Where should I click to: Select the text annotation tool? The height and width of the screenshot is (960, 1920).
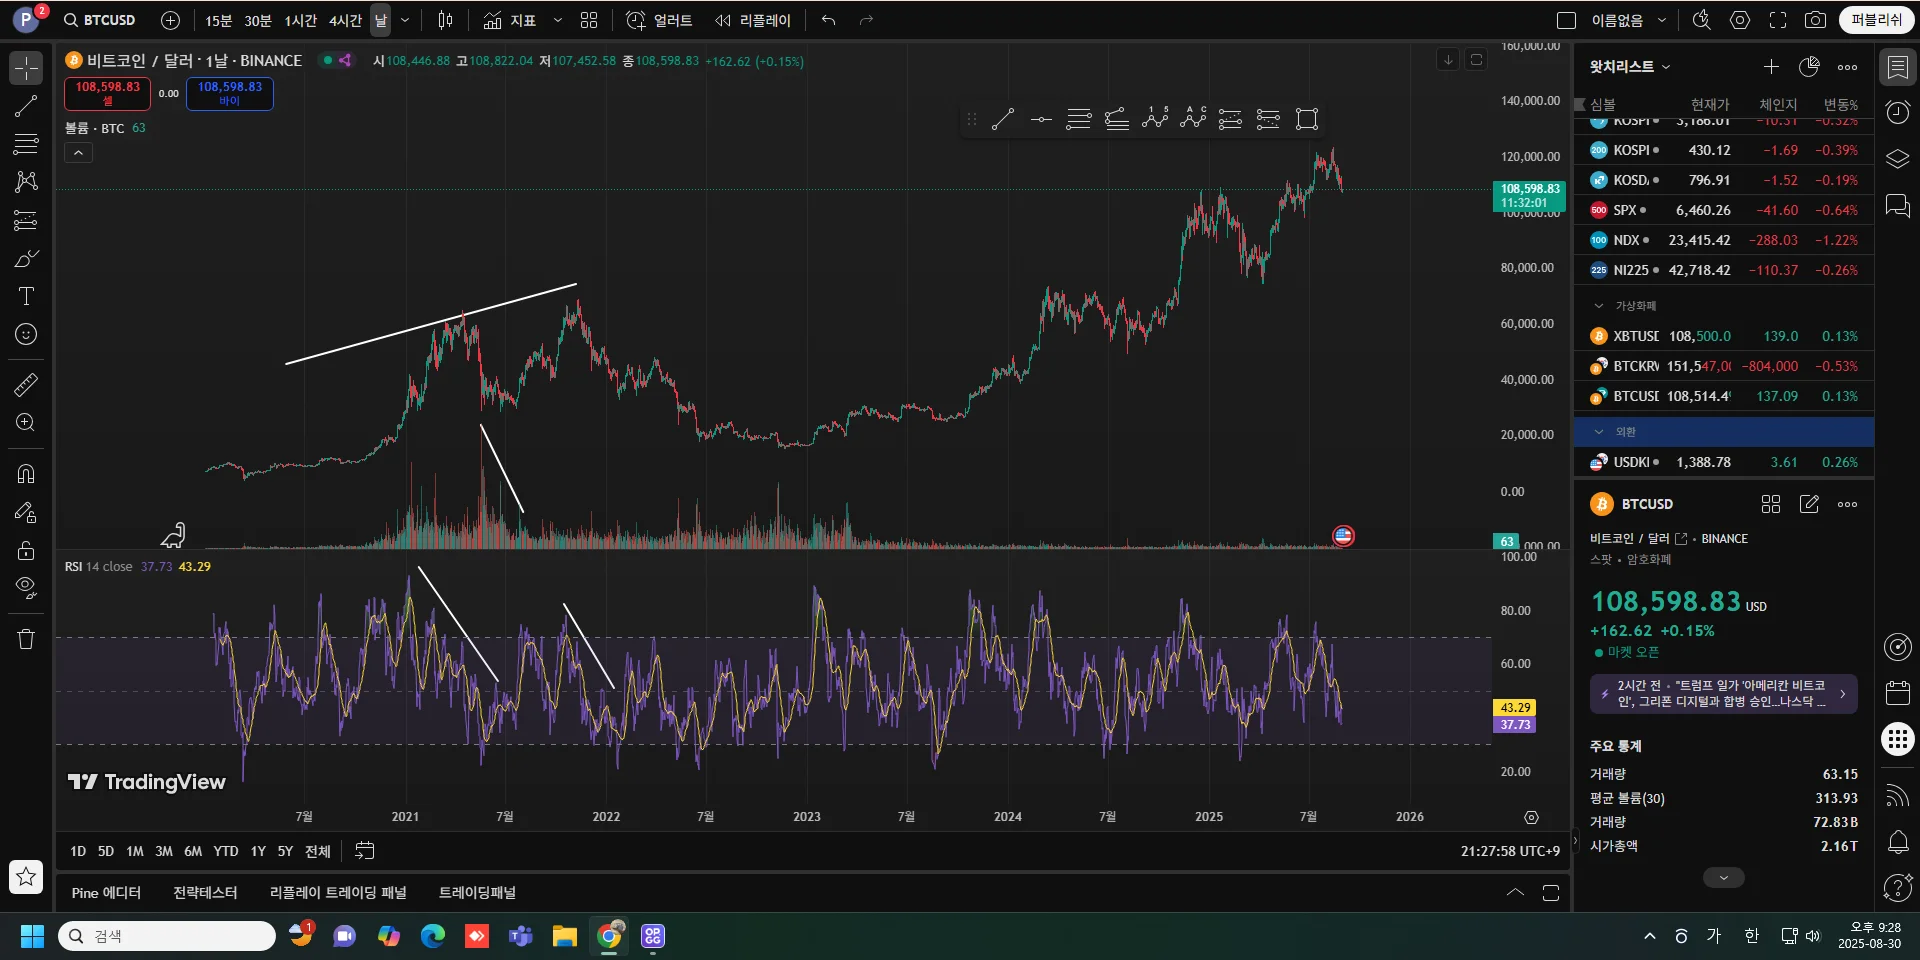click(26, 296)
